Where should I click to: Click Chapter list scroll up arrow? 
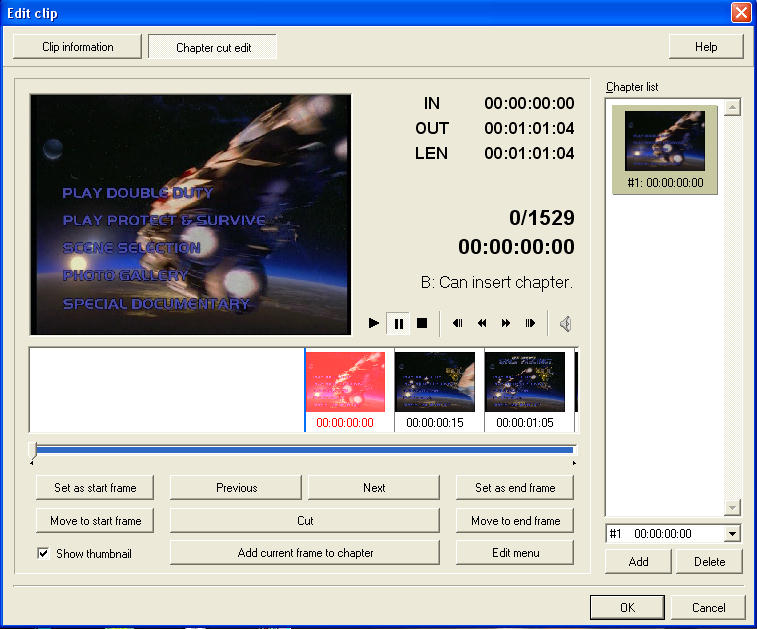tap(732, 107)
